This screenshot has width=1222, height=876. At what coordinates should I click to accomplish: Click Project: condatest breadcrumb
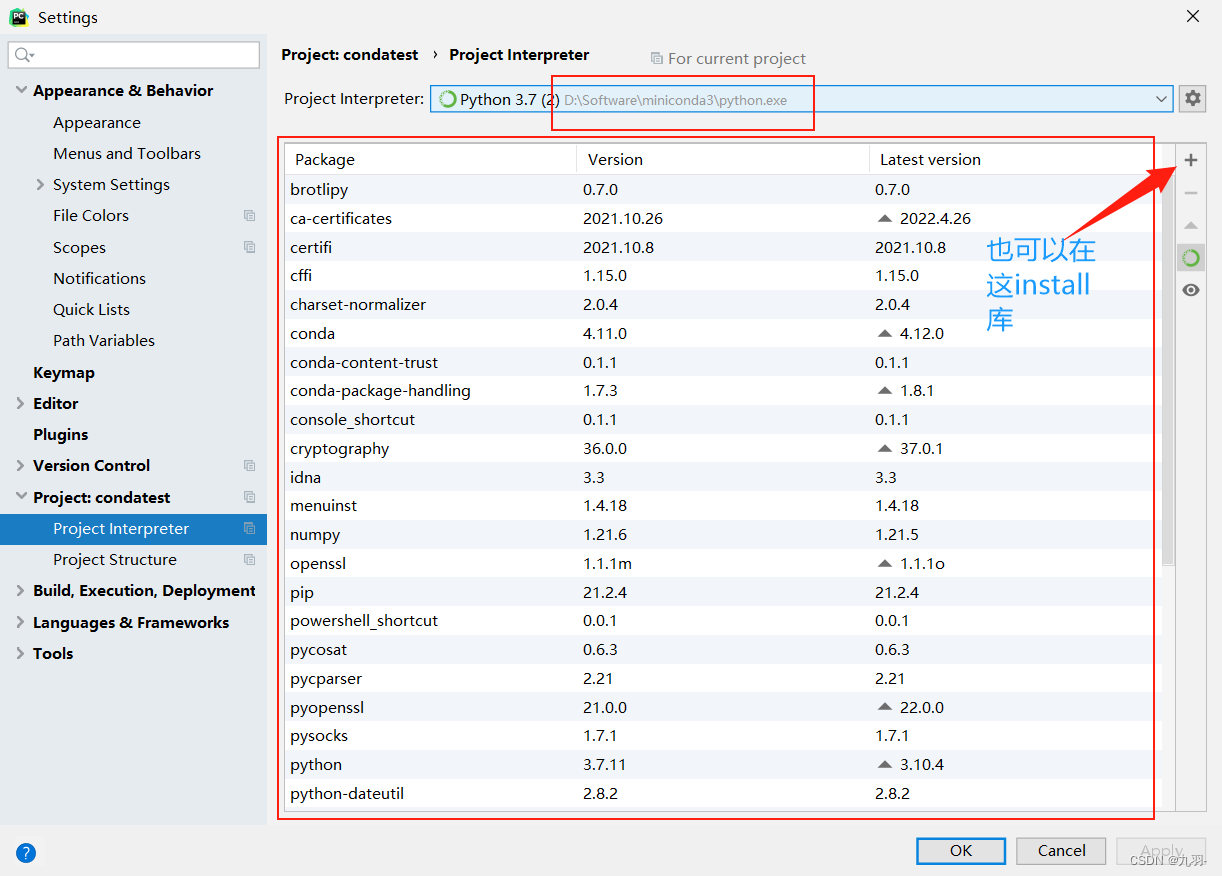pos(350,55)
